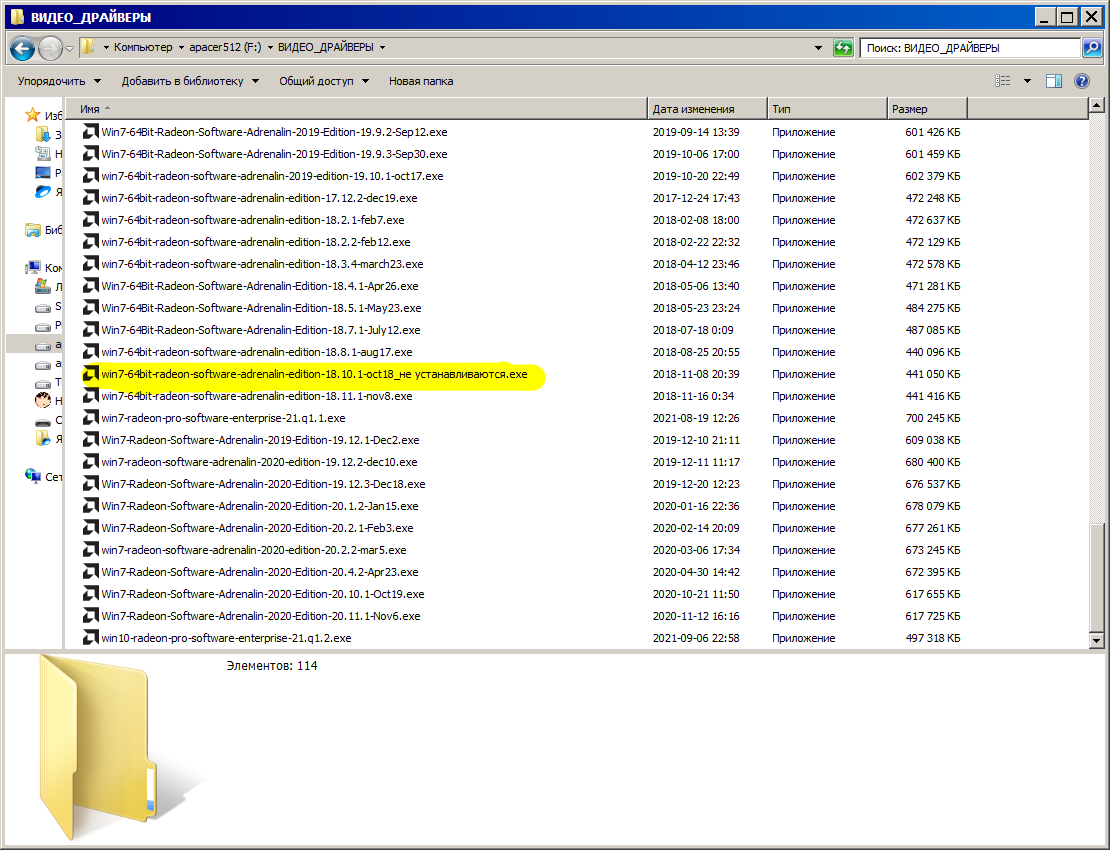
Task: Sort by the Тип column header
Action: pyautogui.click(x=827, y=109)
